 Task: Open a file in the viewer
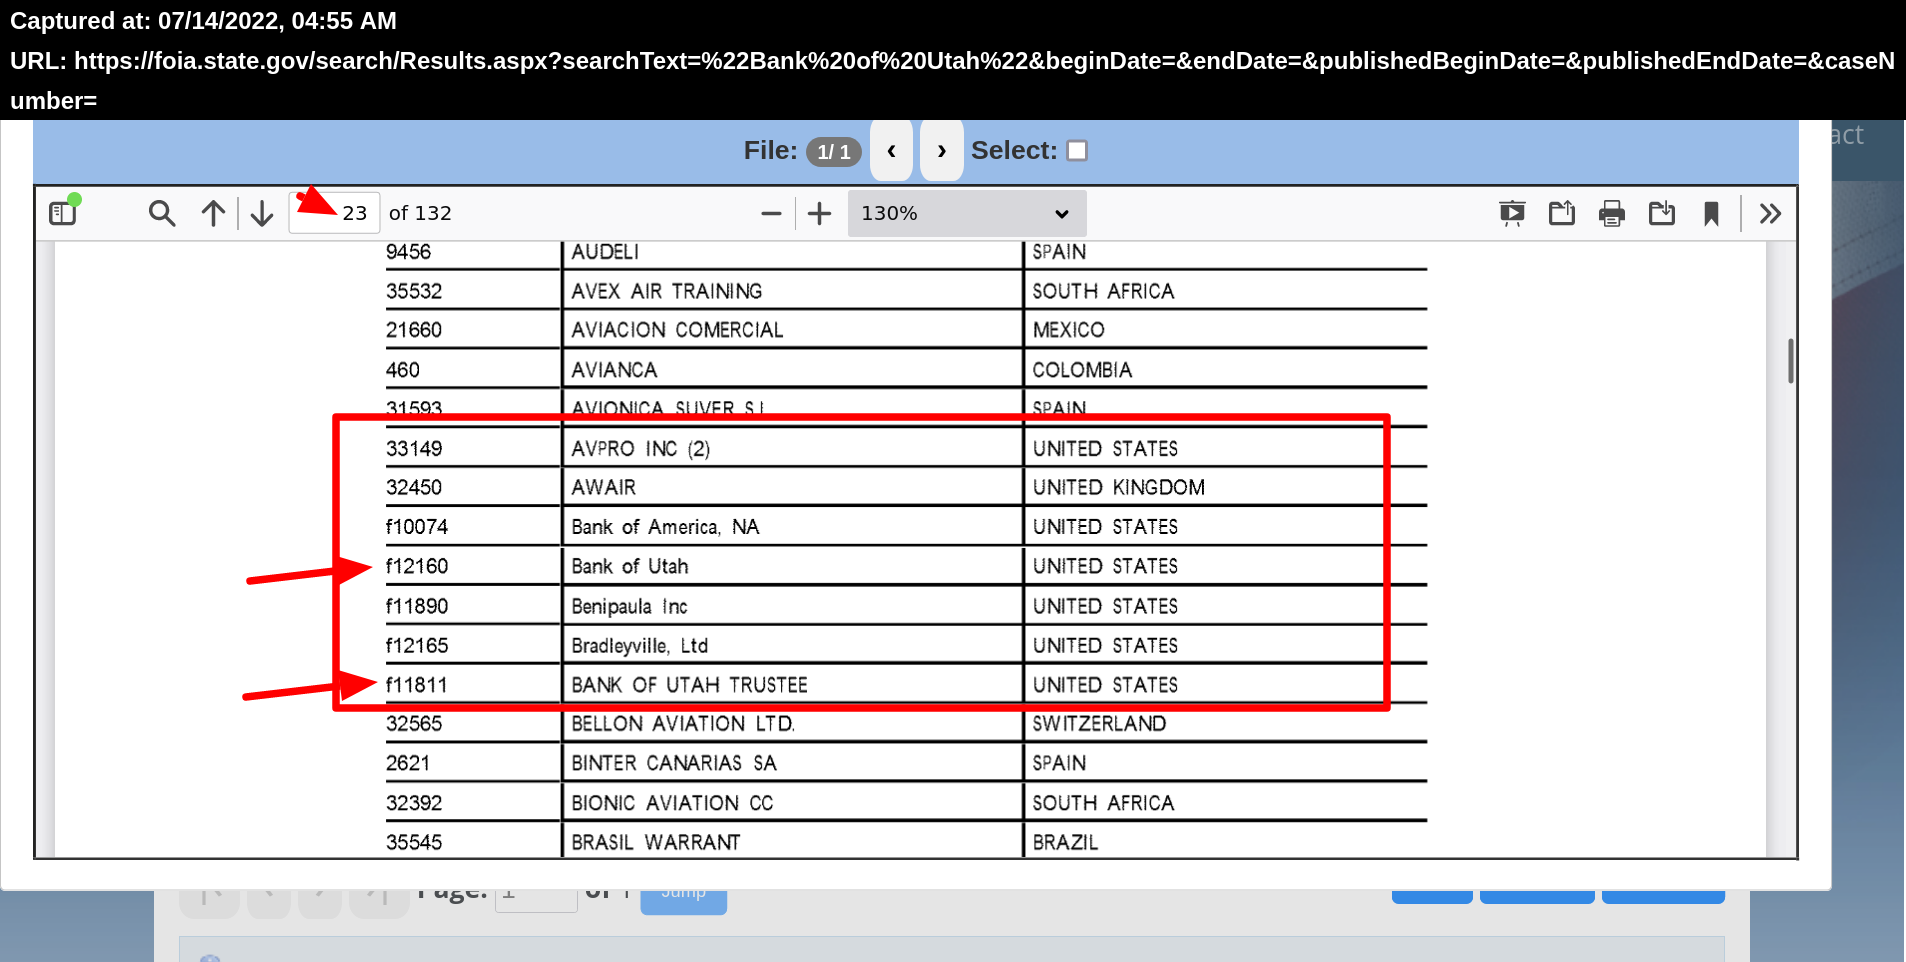[1562, 213]
